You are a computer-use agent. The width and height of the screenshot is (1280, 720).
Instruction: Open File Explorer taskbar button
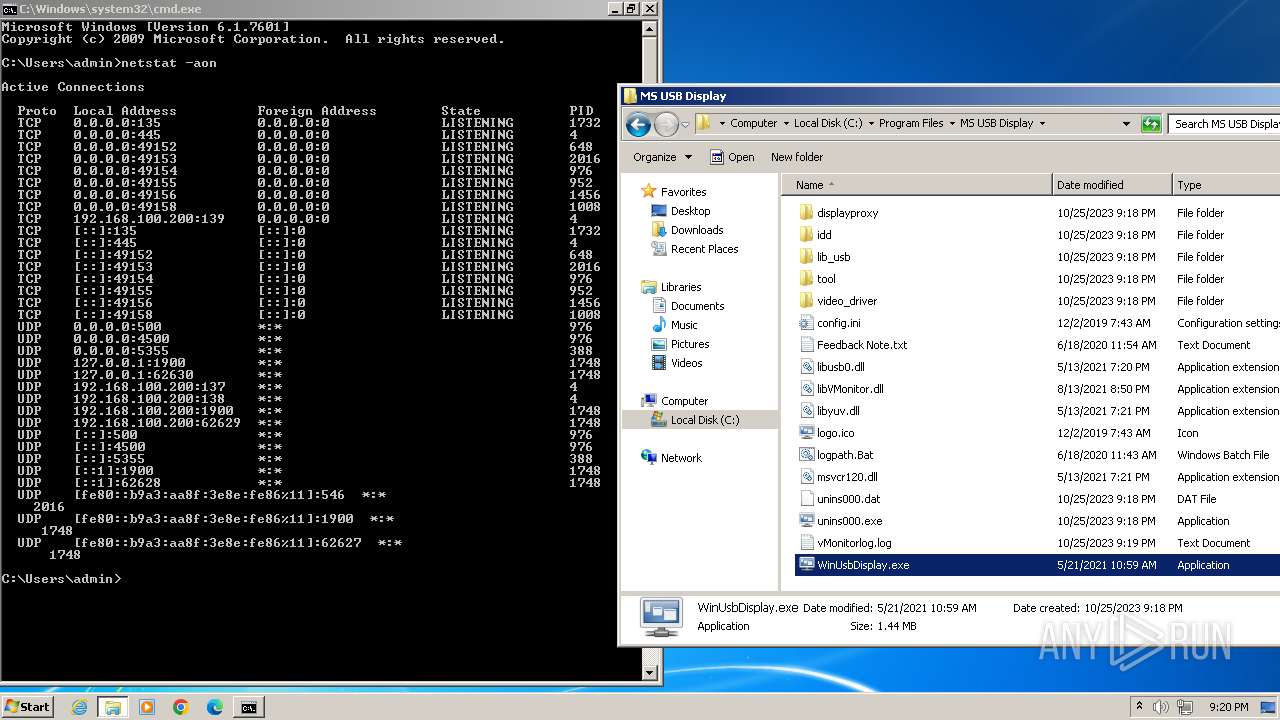click(113, 707)
